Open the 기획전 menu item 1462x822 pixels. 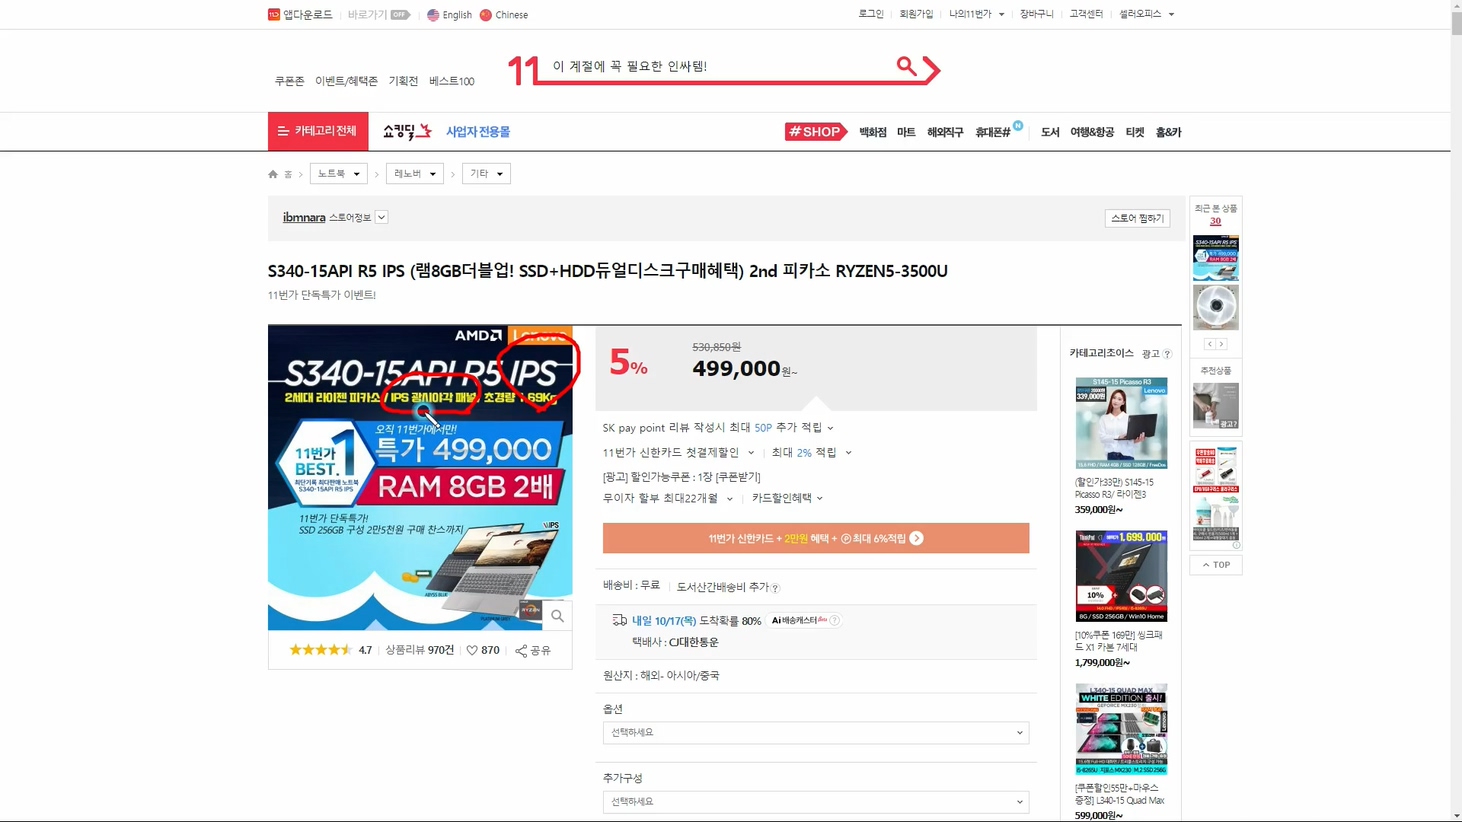click(403, 81)
